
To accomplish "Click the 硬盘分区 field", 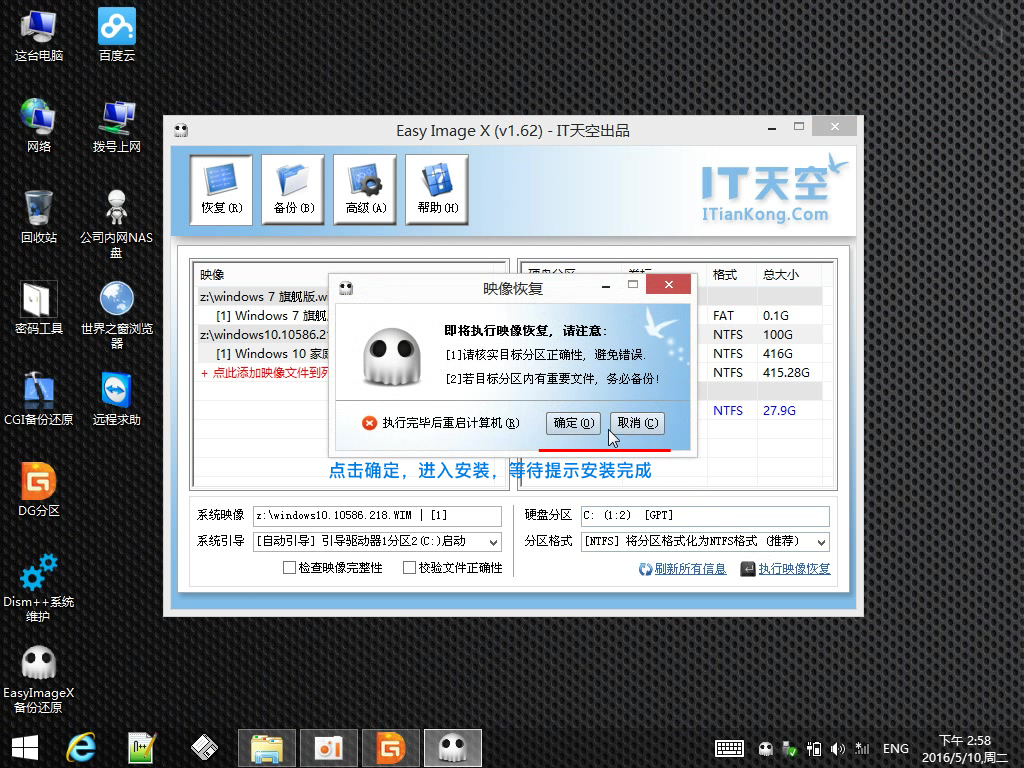I will (x=705, y=515).
